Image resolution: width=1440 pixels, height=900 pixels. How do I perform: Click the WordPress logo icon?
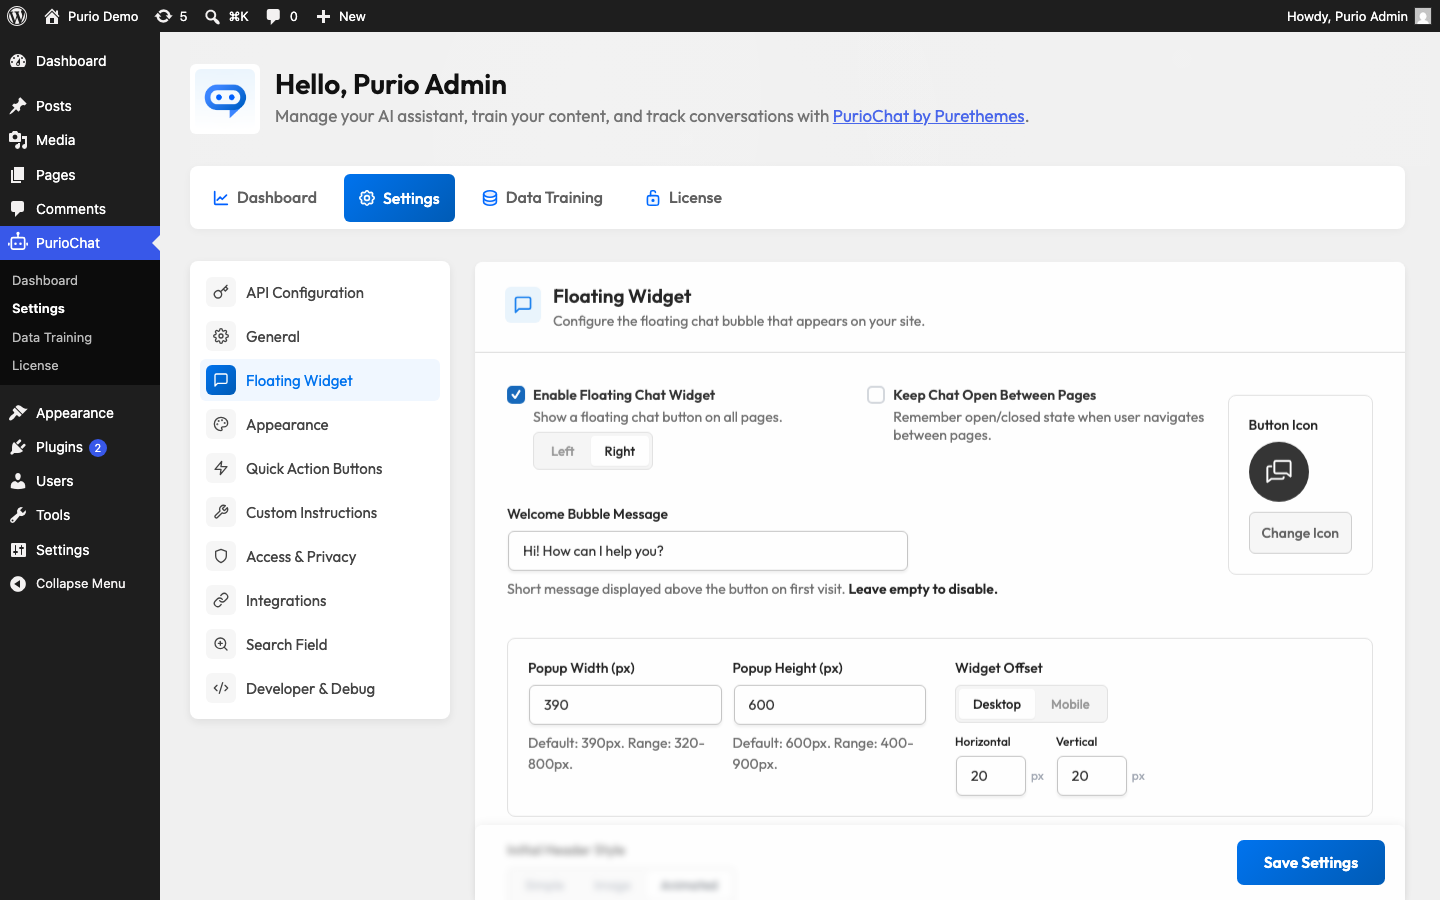click(17, 16)
